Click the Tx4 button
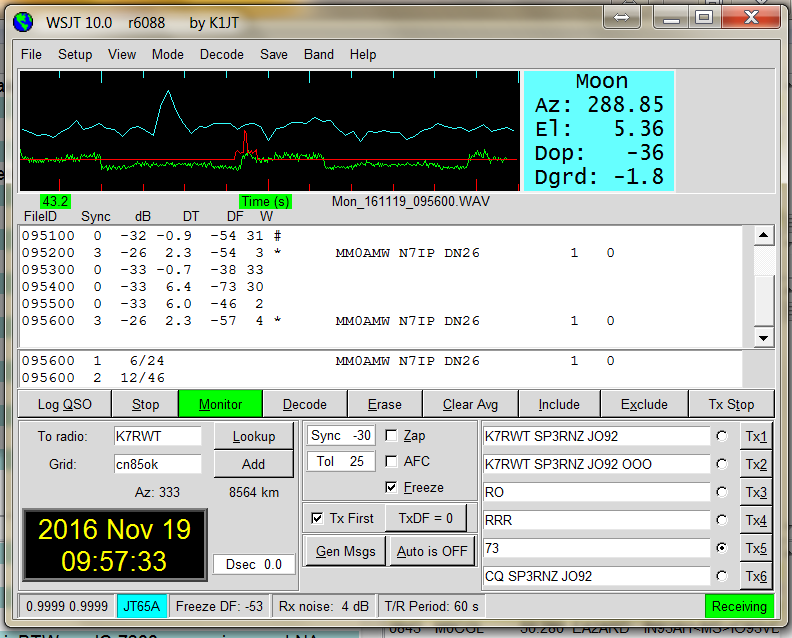This screenshot has height=638, width=792. click(x=756, y=520)
